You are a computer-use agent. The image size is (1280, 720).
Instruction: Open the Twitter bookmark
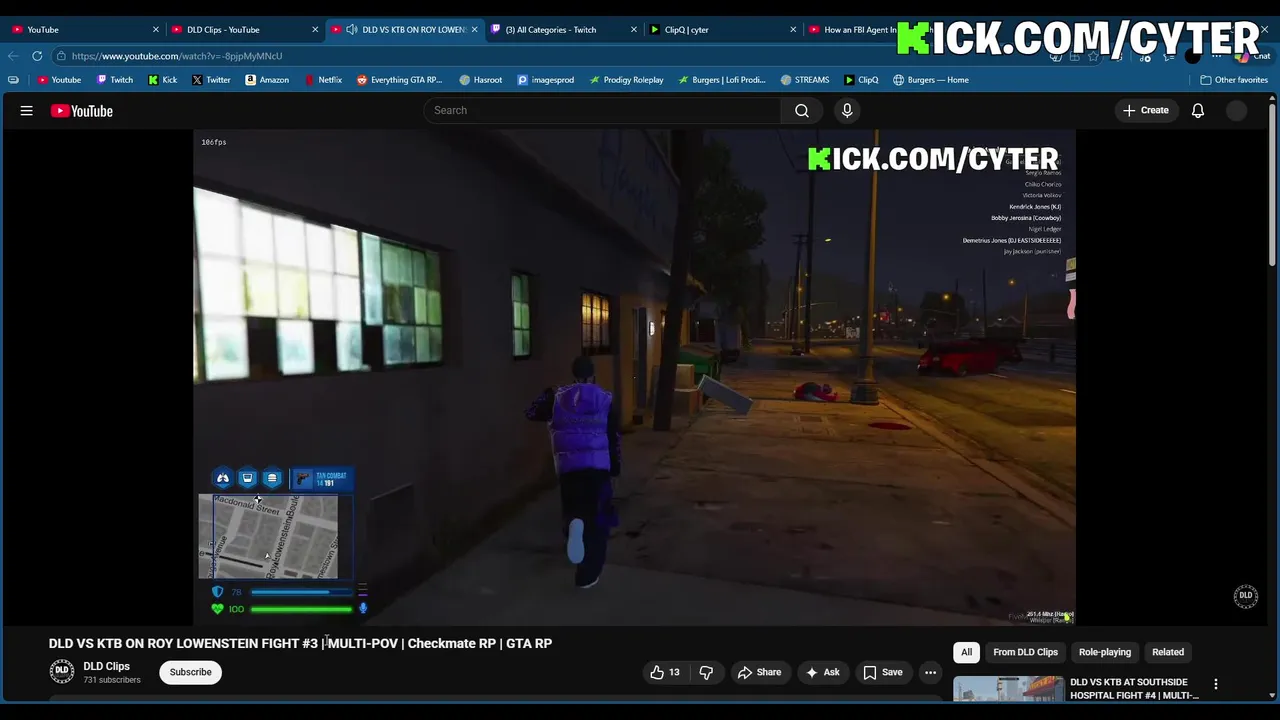211,80
